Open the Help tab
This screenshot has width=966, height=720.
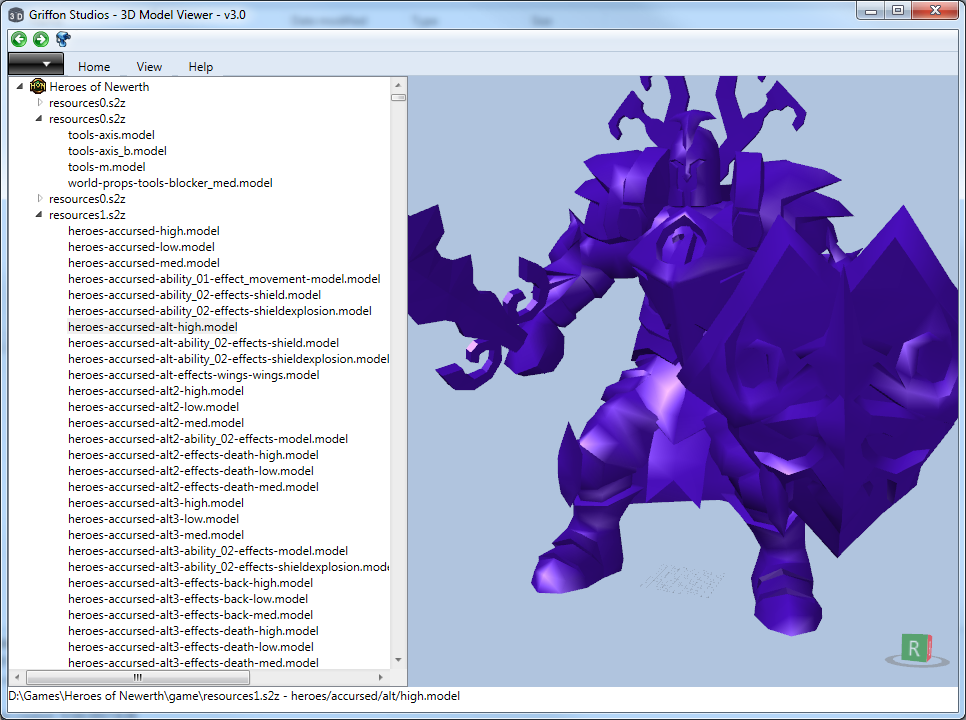pos(200,67)
